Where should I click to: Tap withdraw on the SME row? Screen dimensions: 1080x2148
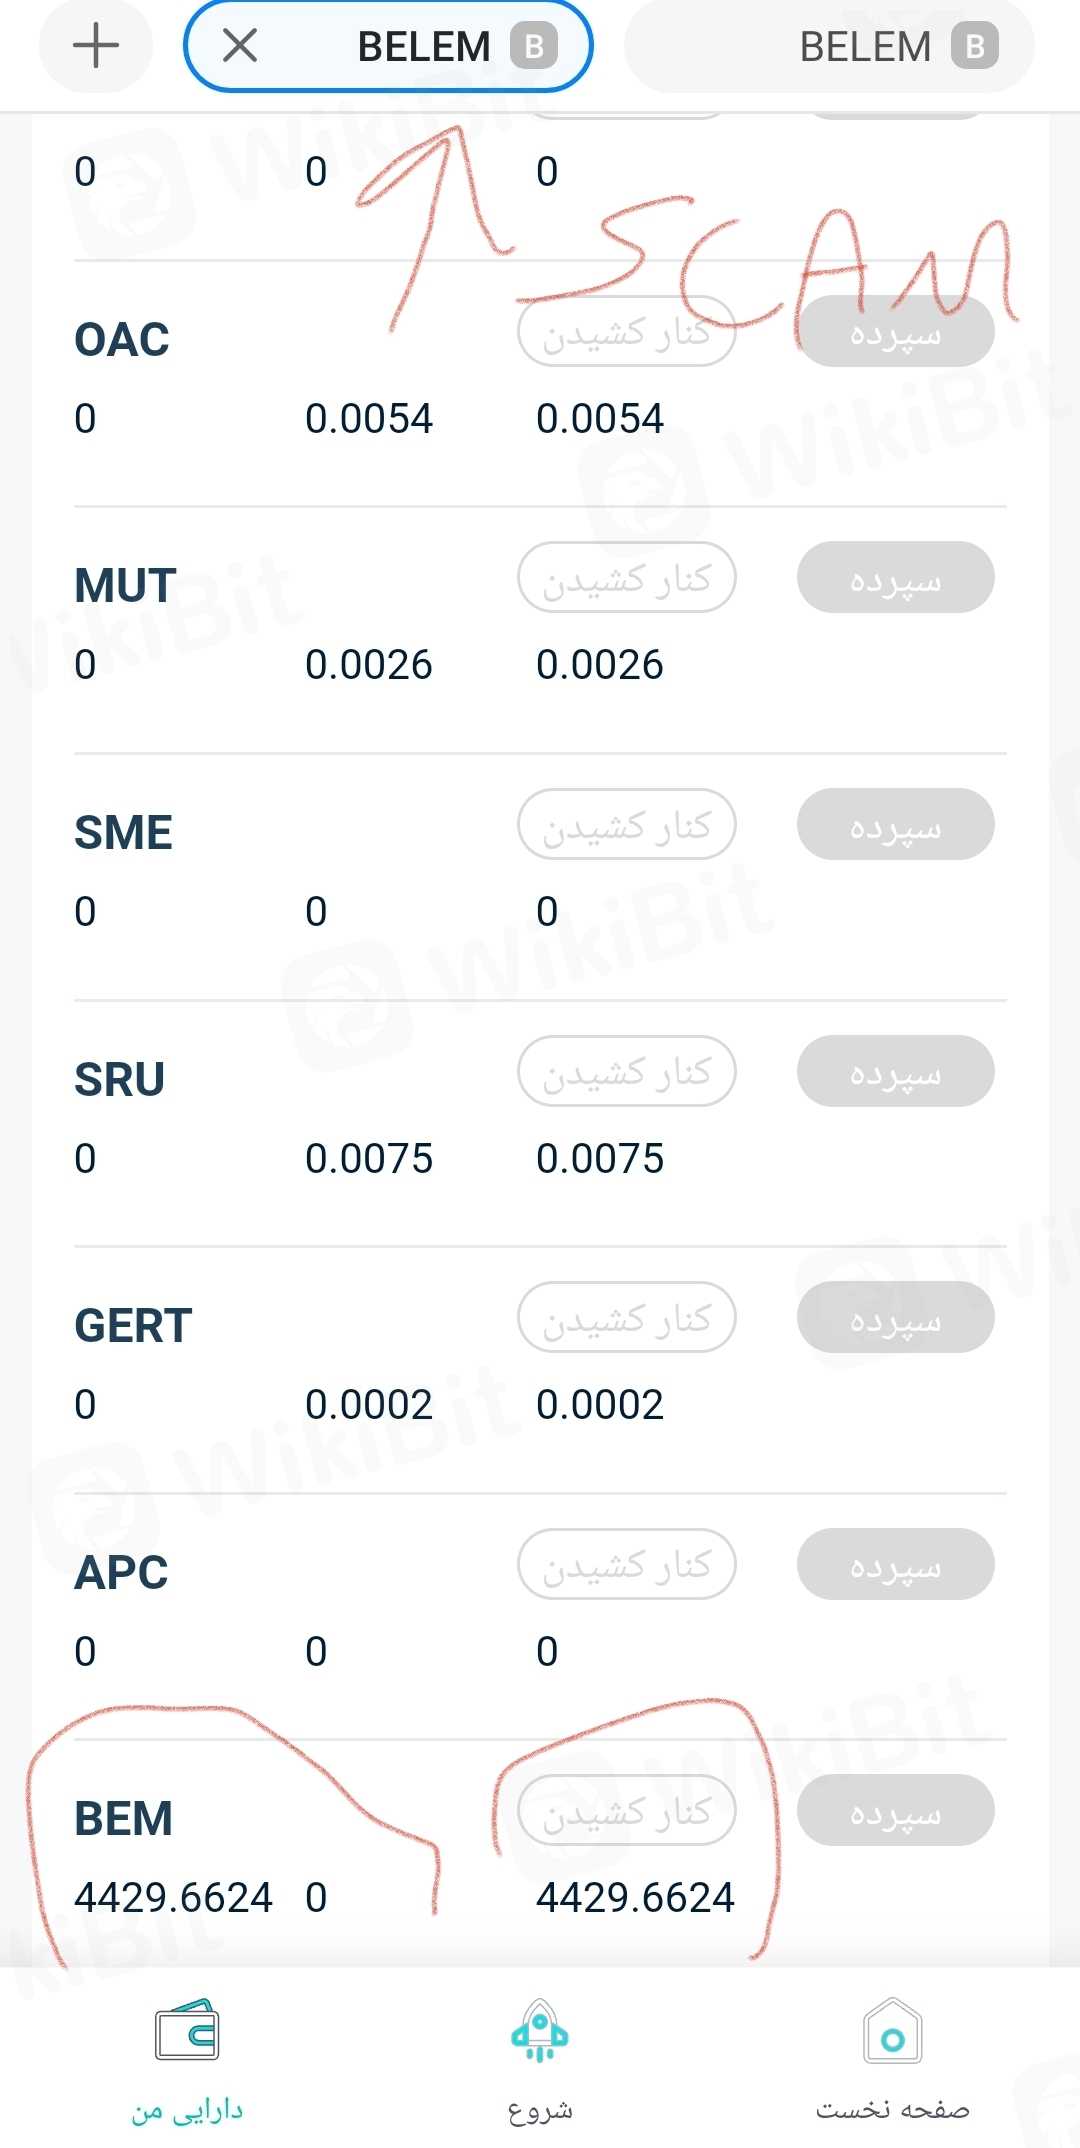[x=627, y=825]
